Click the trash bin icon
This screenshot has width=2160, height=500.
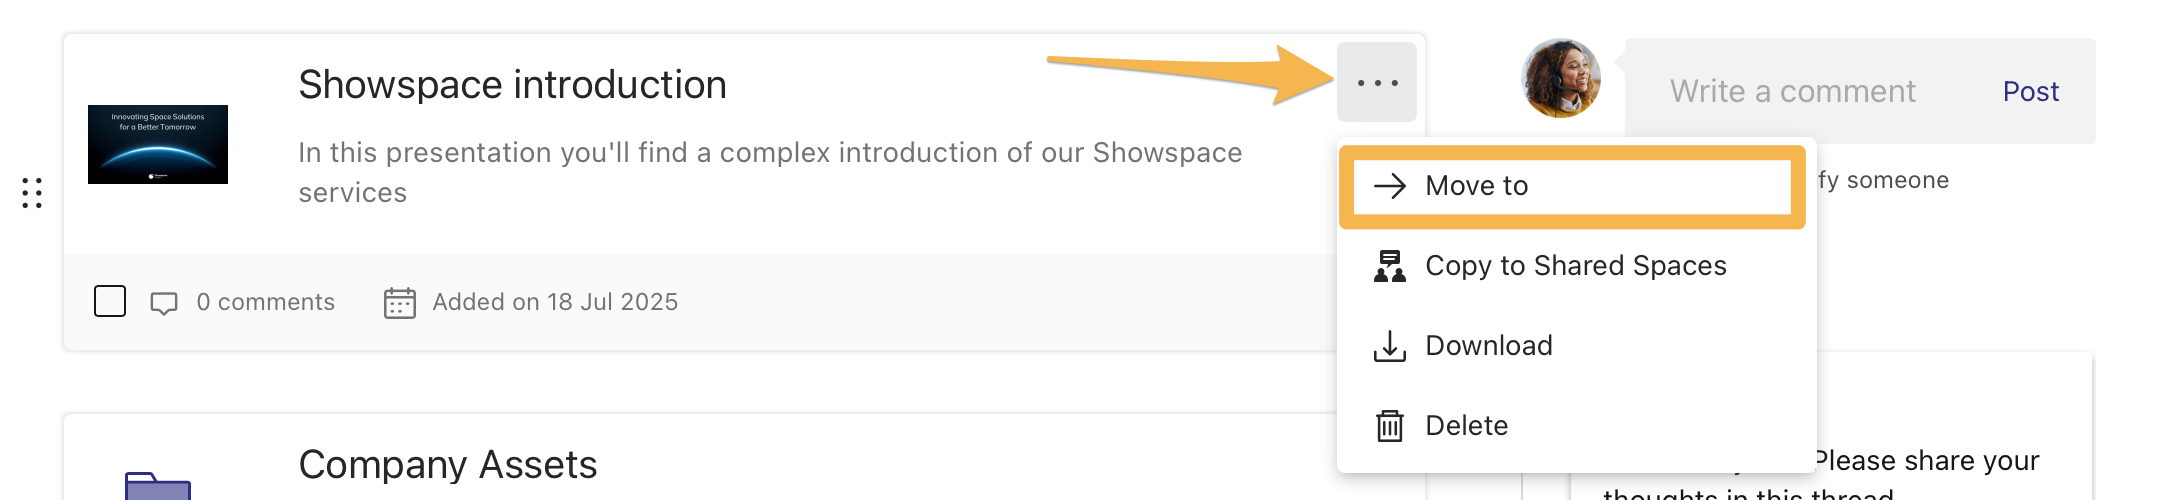(1390, 426)
